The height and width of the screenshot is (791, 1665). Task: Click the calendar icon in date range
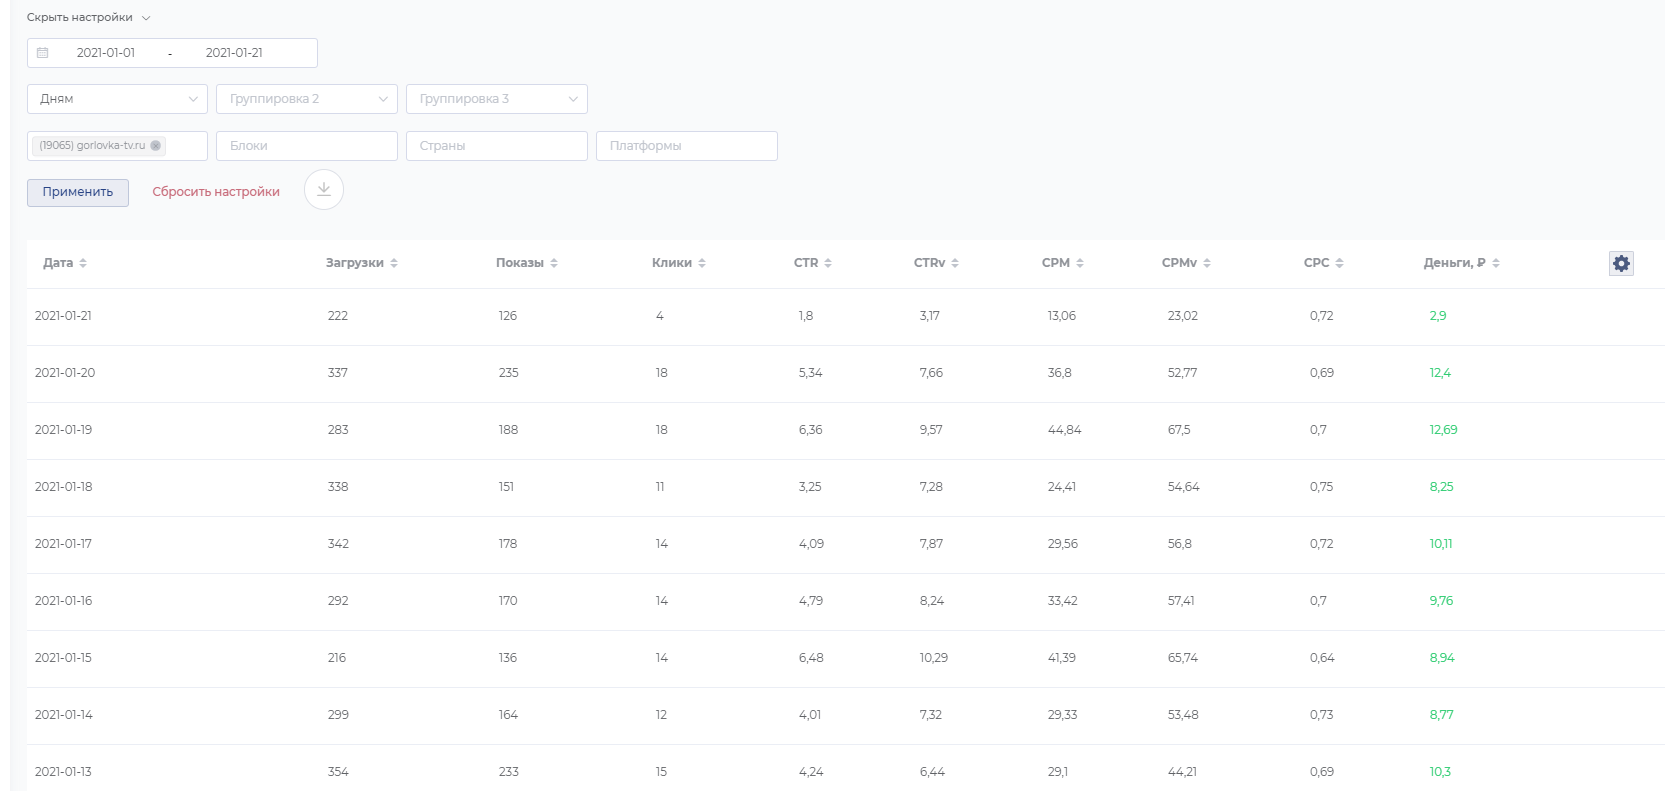coord(43,53)
